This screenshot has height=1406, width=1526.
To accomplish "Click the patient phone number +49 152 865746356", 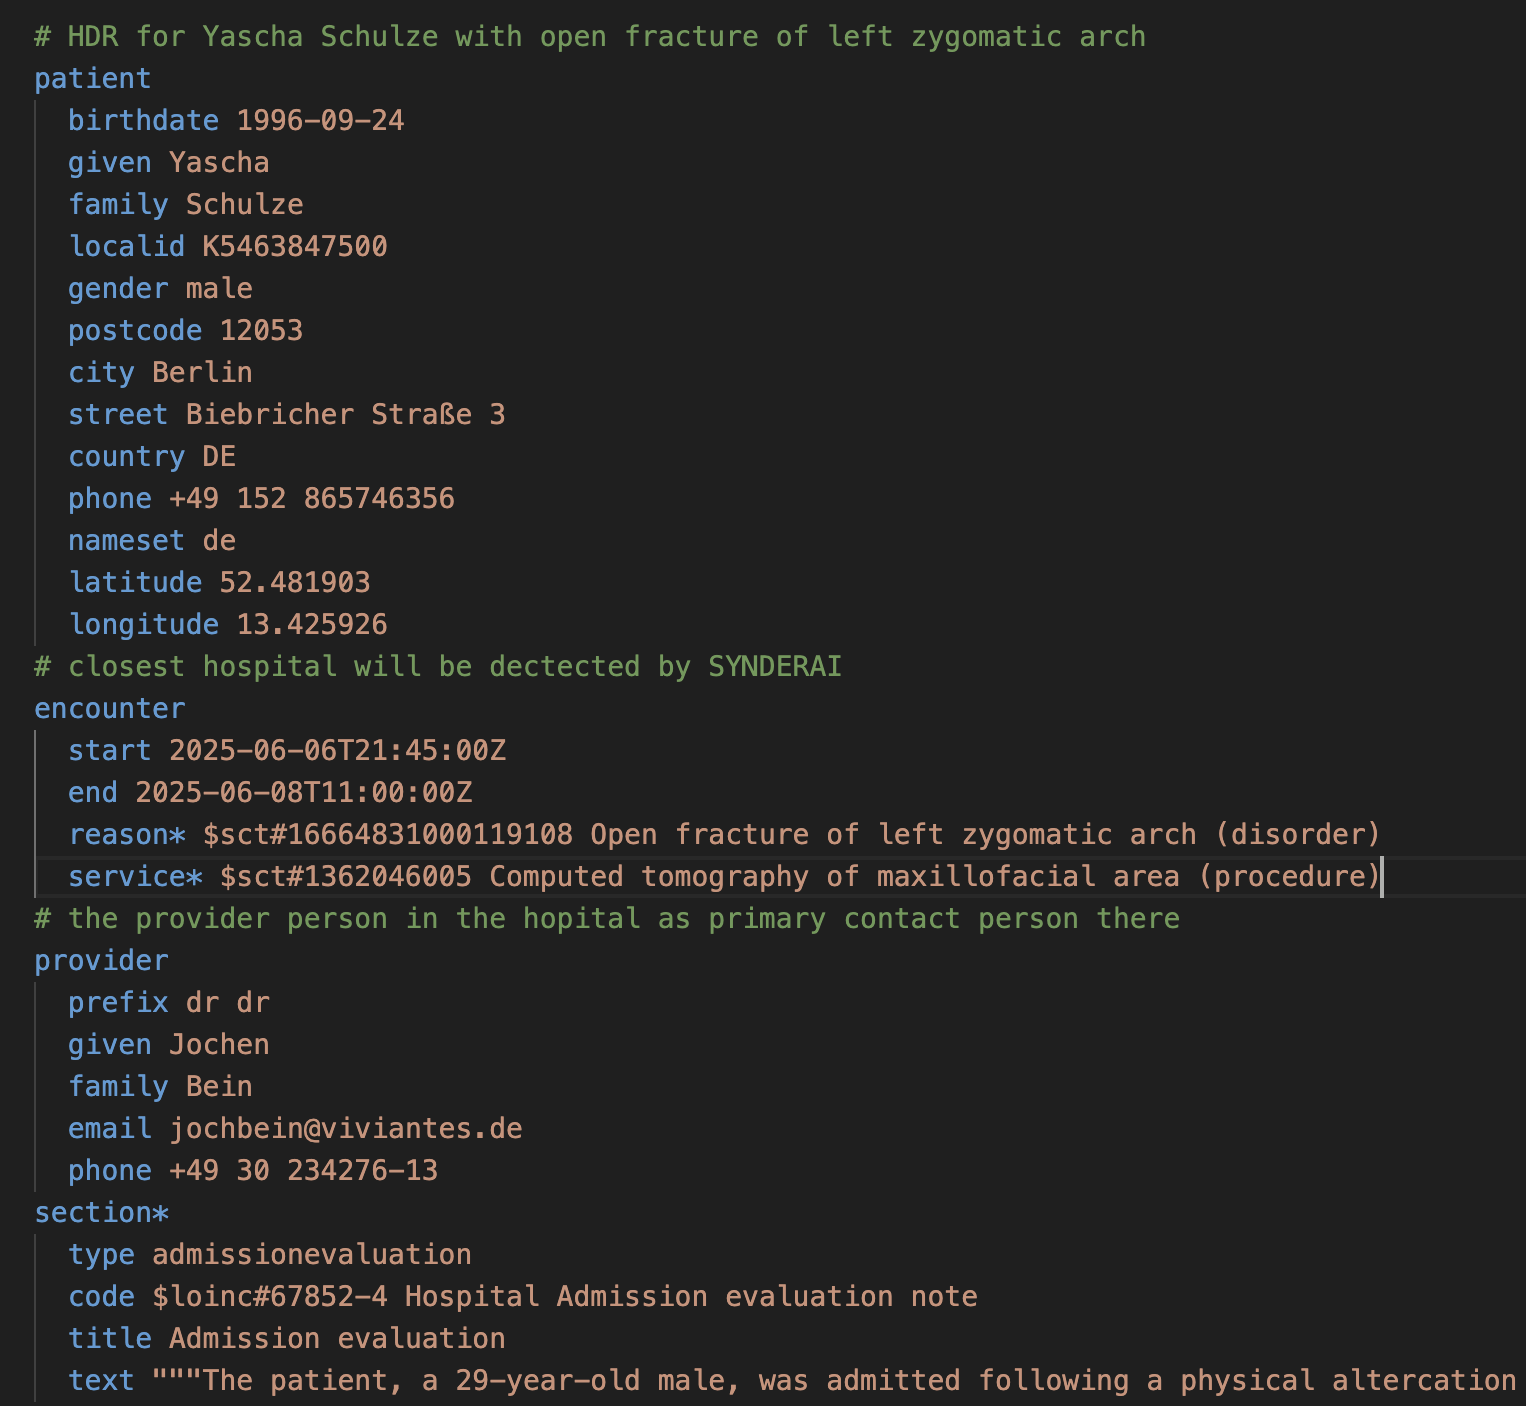I will click(311, 499).
